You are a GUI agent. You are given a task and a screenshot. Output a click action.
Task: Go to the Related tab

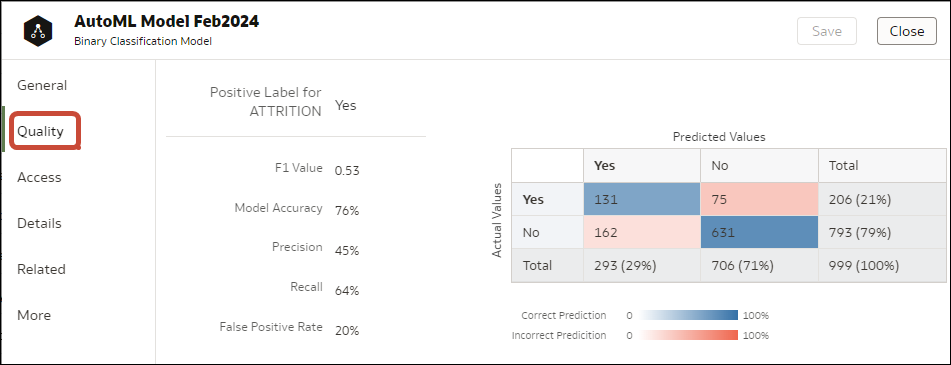[41, 269]
